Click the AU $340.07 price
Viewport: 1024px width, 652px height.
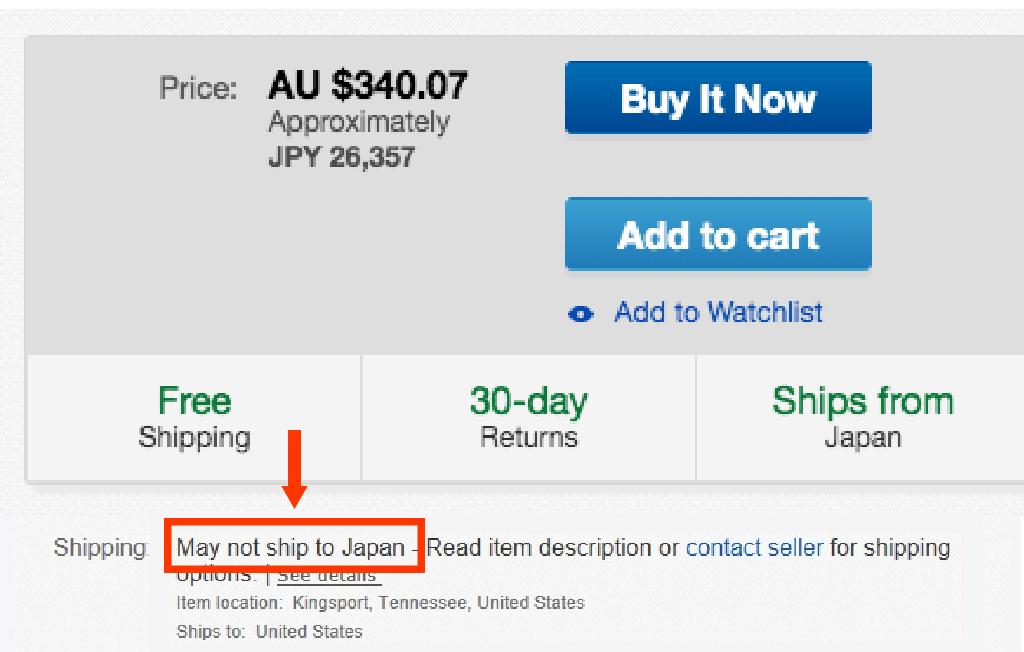coord(367,85)
